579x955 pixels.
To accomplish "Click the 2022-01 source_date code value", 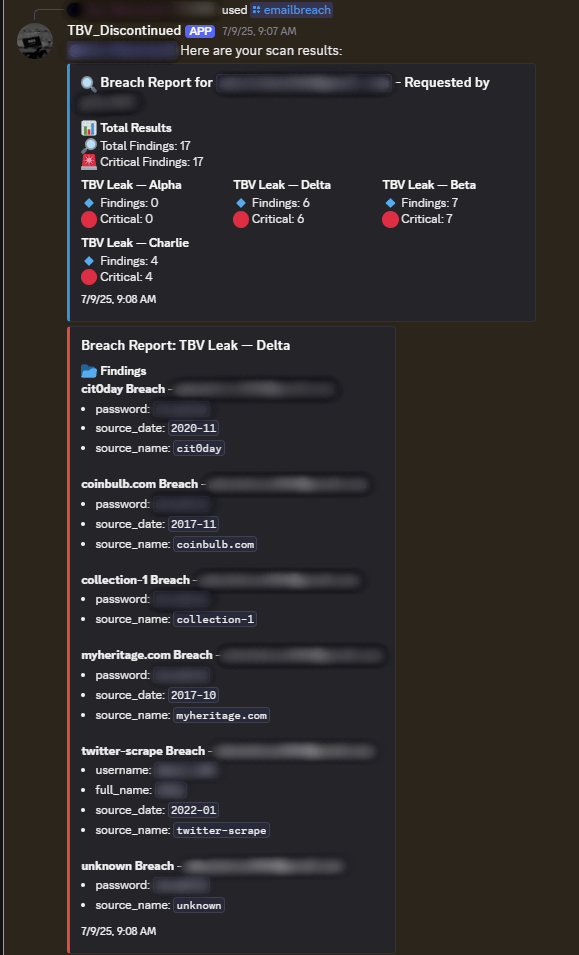I will coord(193,810).
